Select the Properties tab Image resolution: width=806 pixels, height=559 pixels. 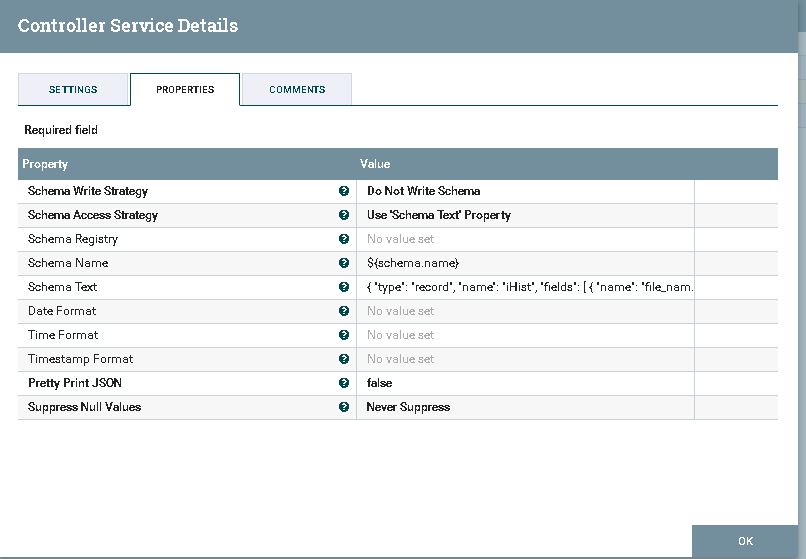coord(185,89)
